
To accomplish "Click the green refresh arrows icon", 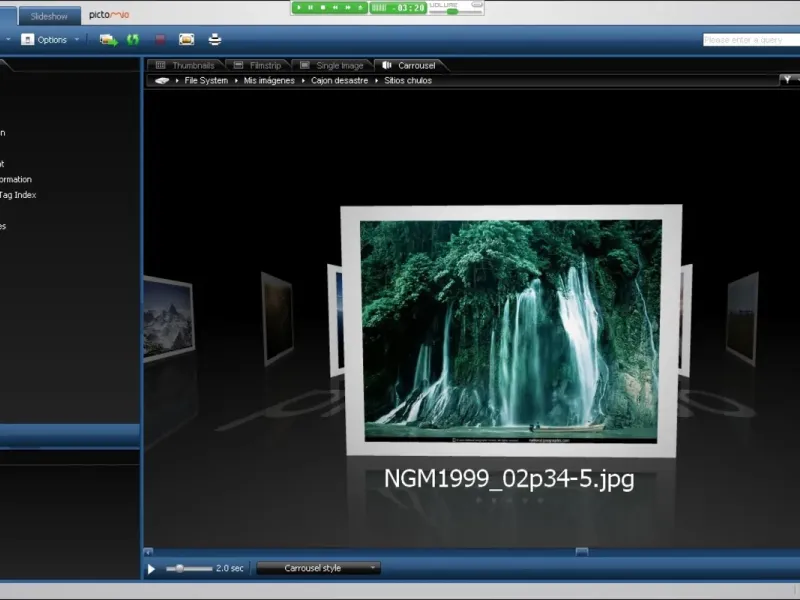I will pos(133,40).
